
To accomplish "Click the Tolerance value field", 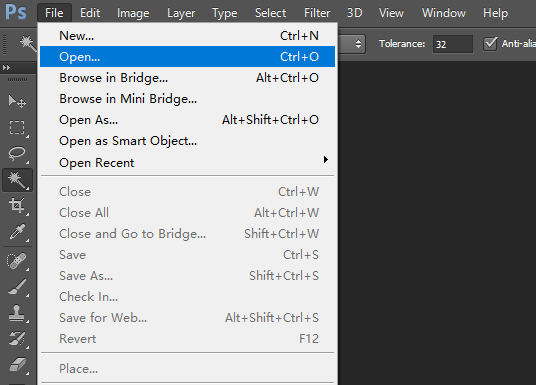I will pos(453,44).
